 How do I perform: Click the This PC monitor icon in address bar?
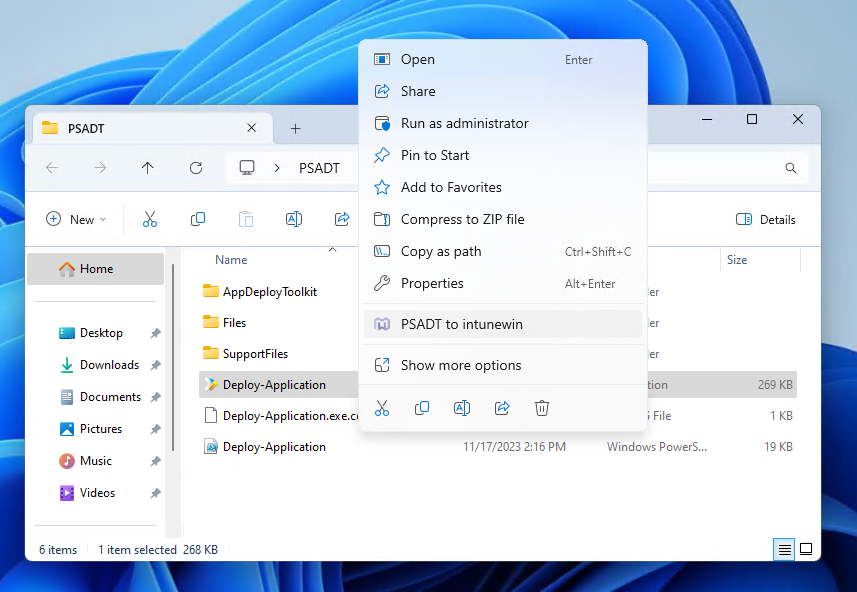(x=247, y=167)
